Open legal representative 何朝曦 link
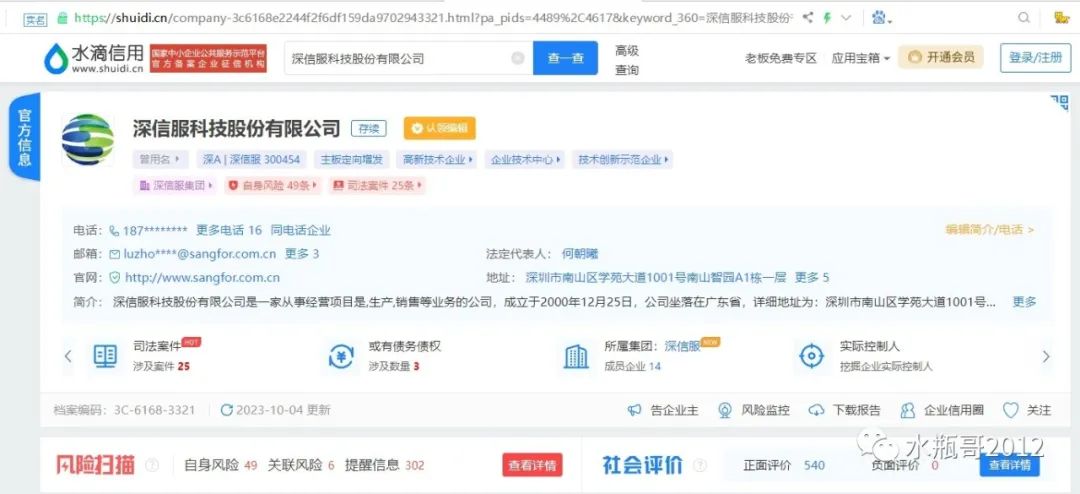The height and width of the screenshot is (494, 1080). 580,254
